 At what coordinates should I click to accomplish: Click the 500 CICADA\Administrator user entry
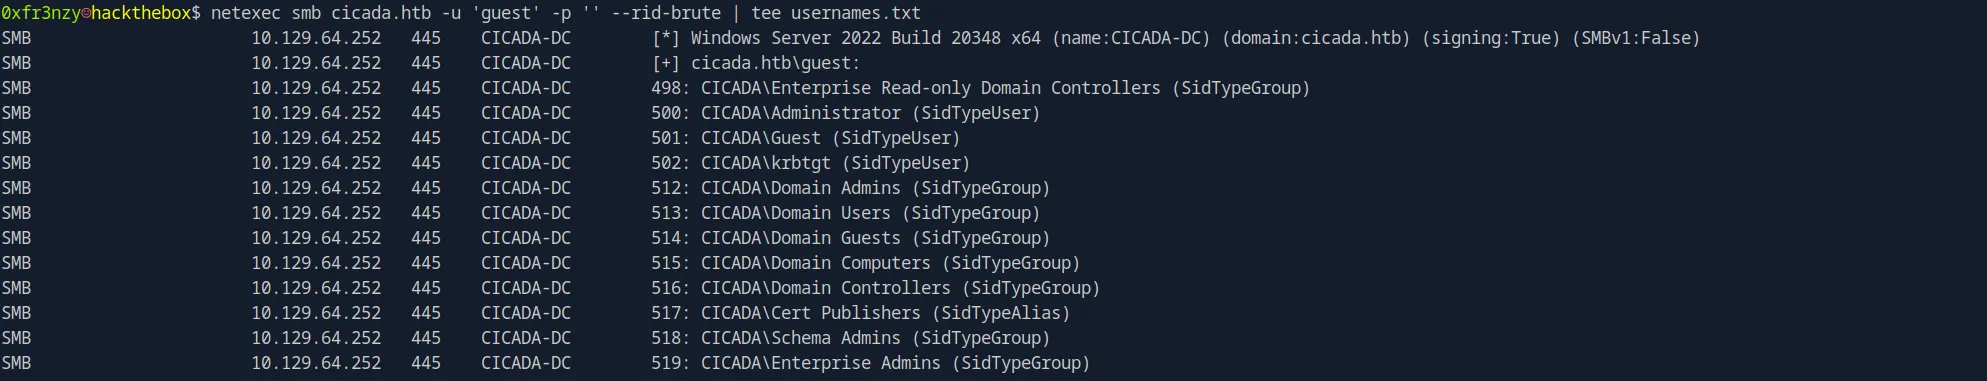(x=846, y=113)
